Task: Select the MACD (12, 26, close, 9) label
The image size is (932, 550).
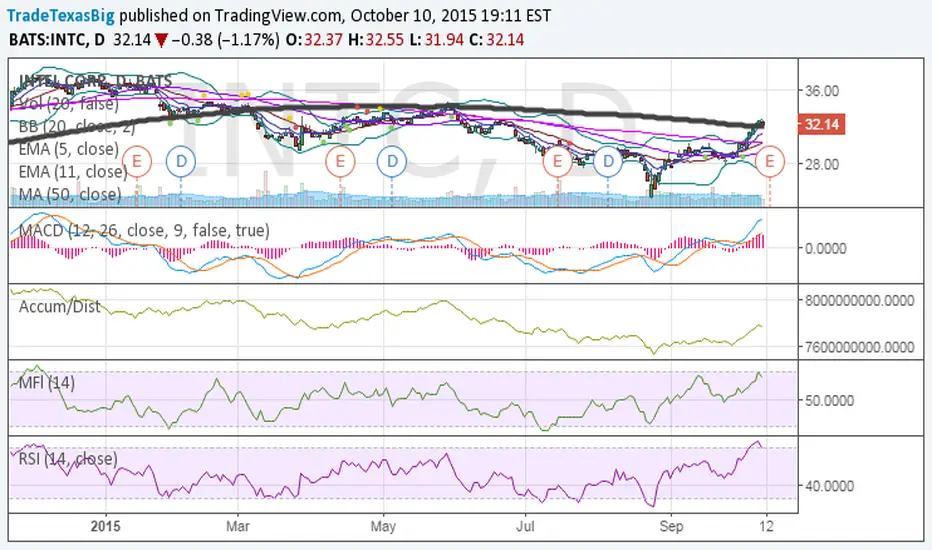Action: pos(144,231)
